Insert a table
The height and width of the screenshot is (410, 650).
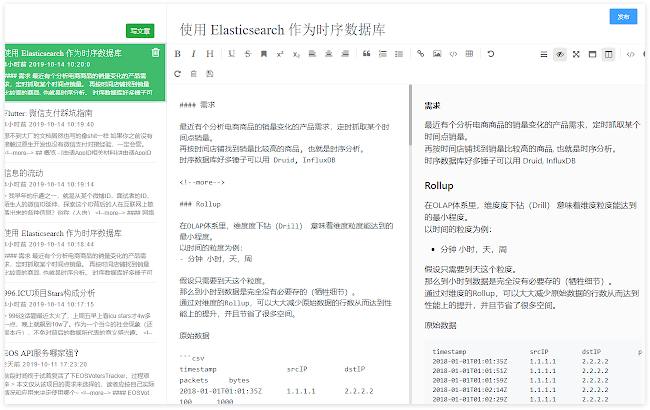[x=469, y=54]
